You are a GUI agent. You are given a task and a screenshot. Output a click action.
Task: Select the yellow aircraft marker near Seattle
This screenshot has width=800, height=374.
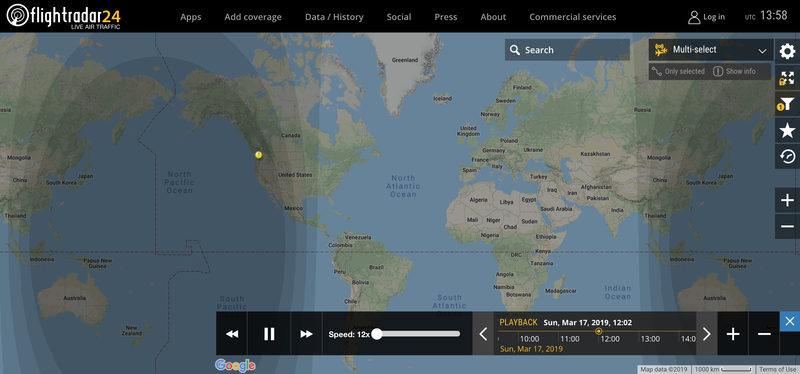[258, 155]
